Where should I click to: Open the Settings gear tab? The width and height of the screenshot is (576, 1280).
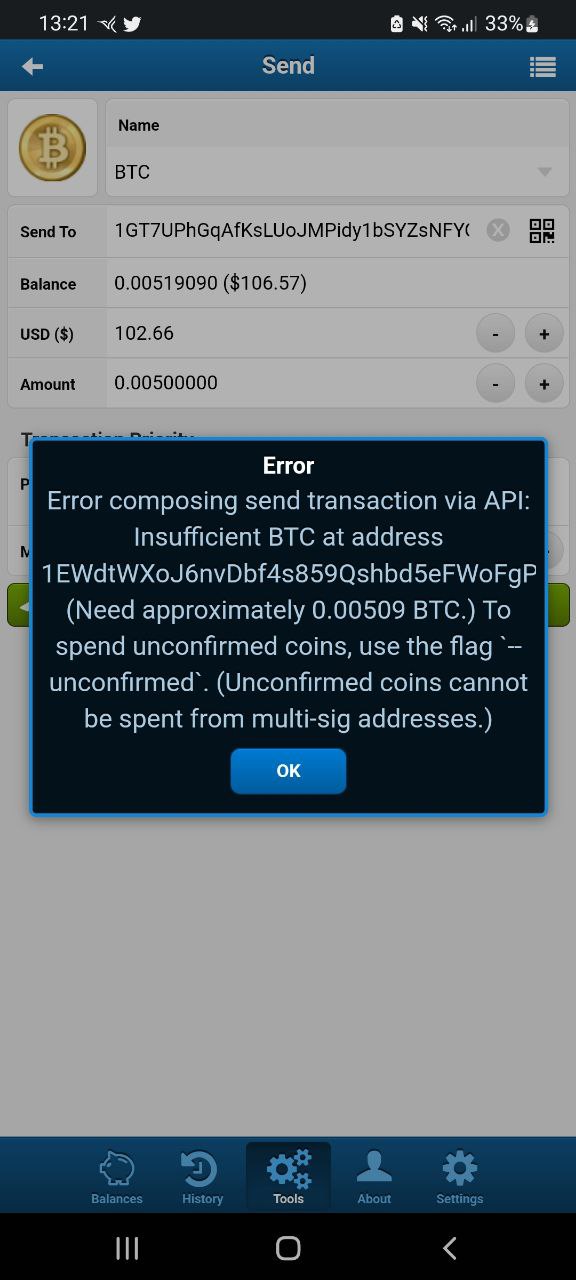pyautogui.click(x=460, y=1177)
